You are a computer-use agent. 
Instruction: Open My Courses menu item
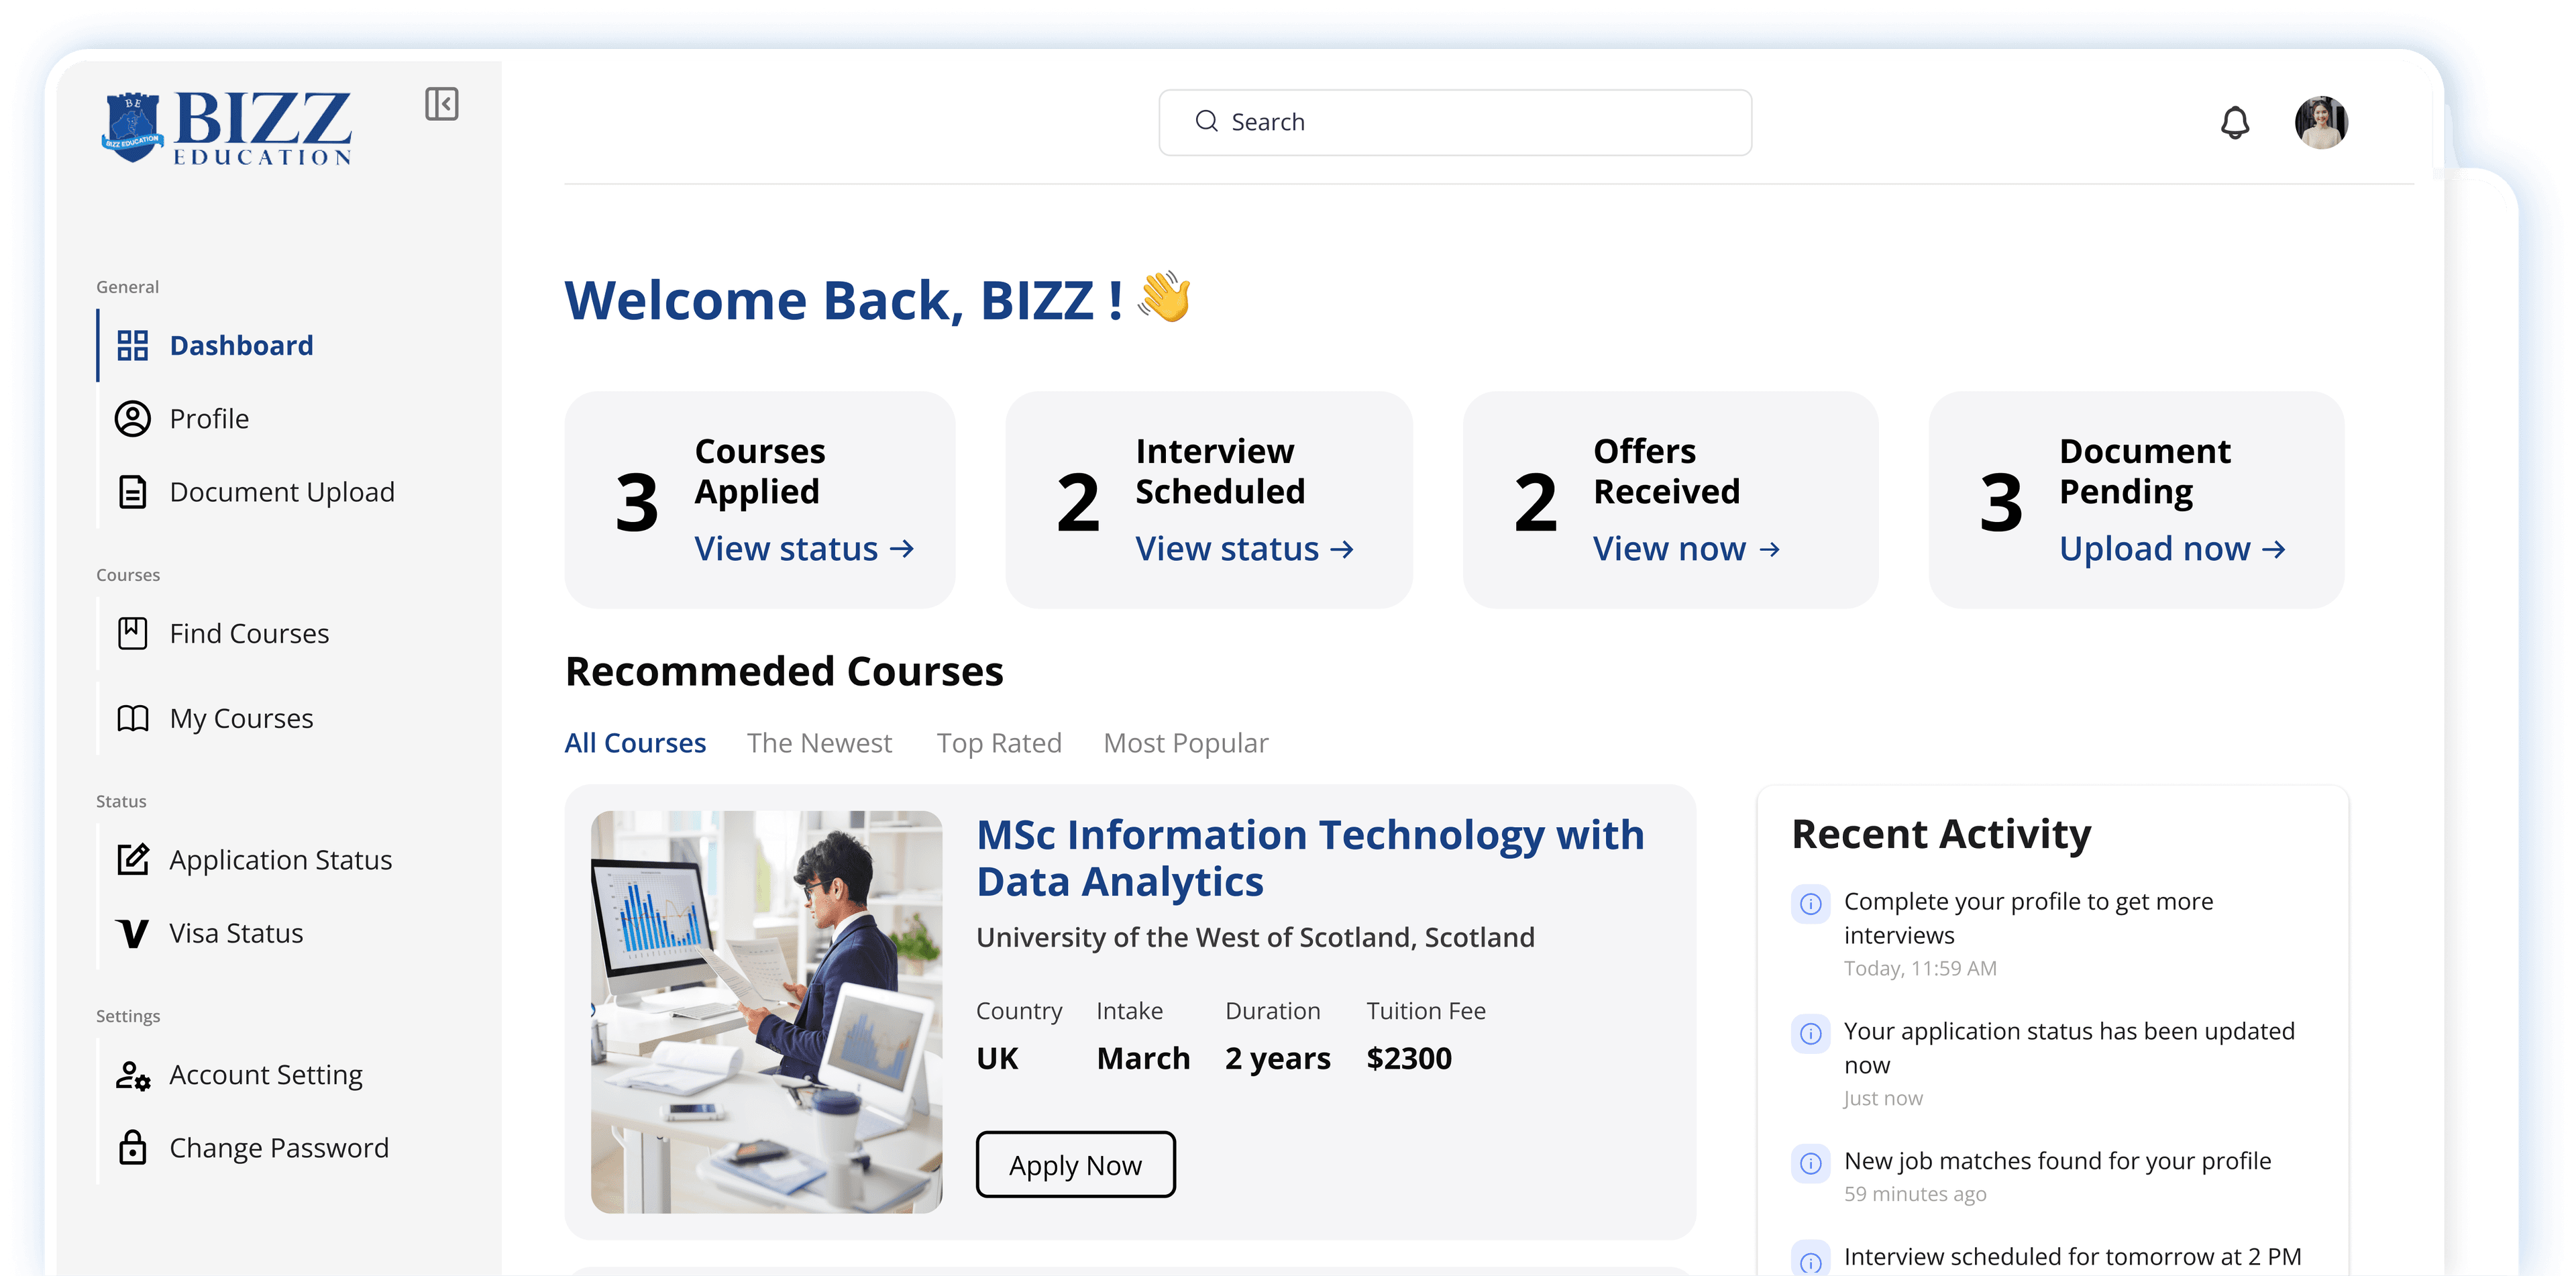241,718
